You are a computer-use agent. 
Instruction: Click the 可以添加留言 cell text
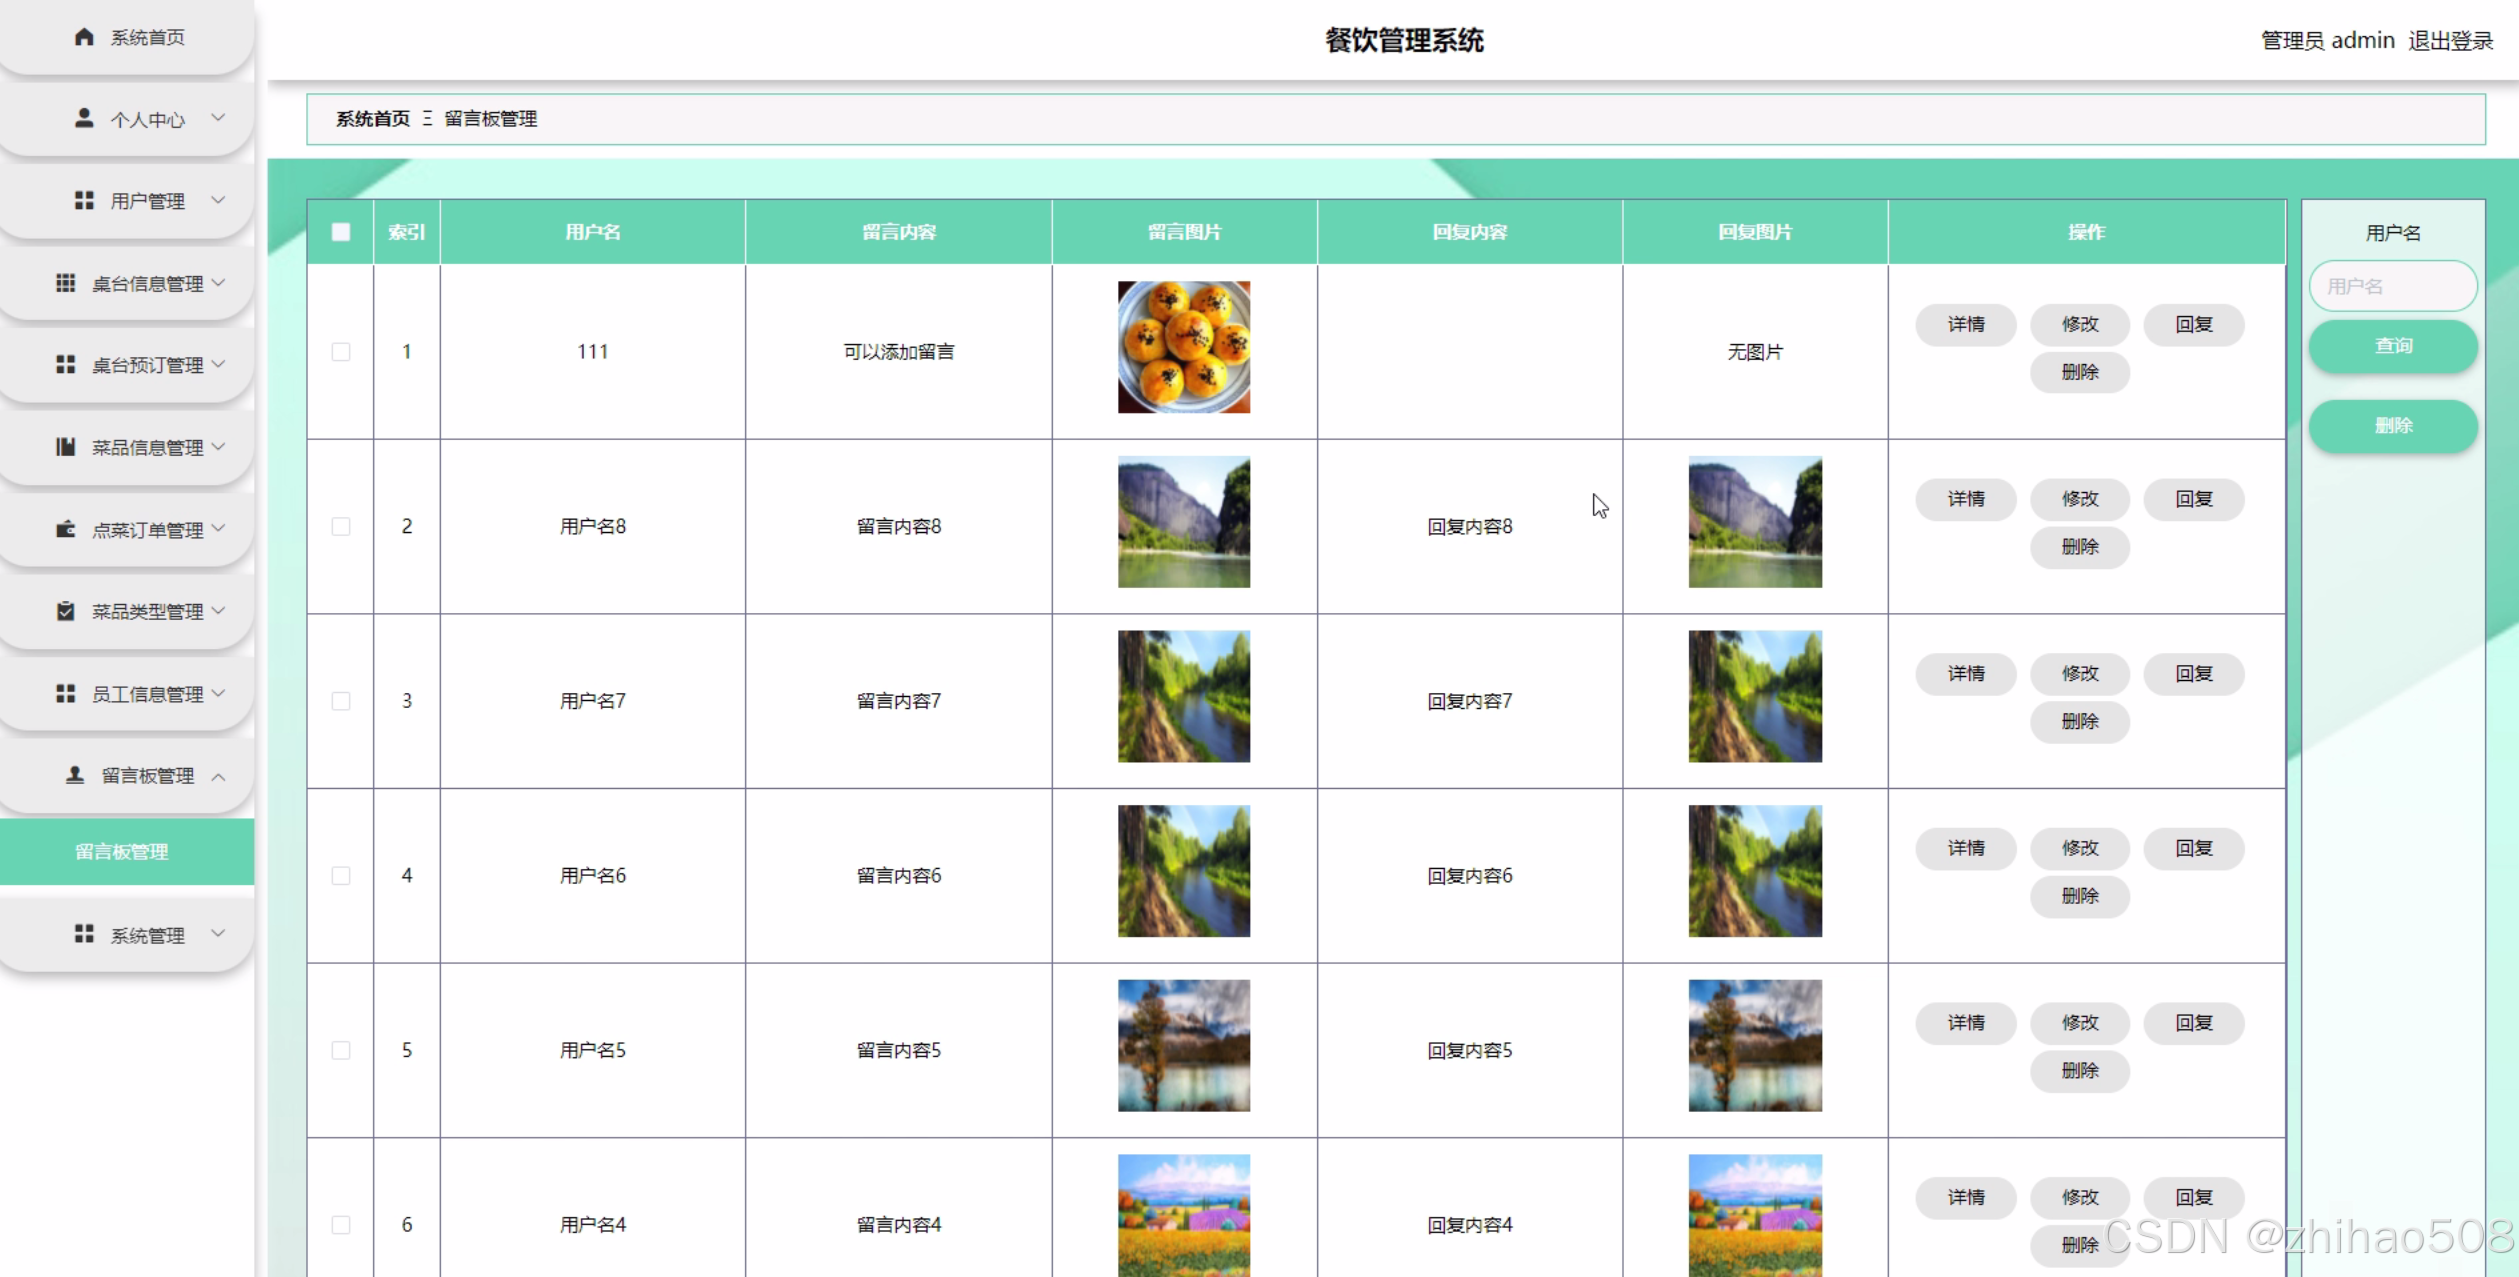(898, 352)
